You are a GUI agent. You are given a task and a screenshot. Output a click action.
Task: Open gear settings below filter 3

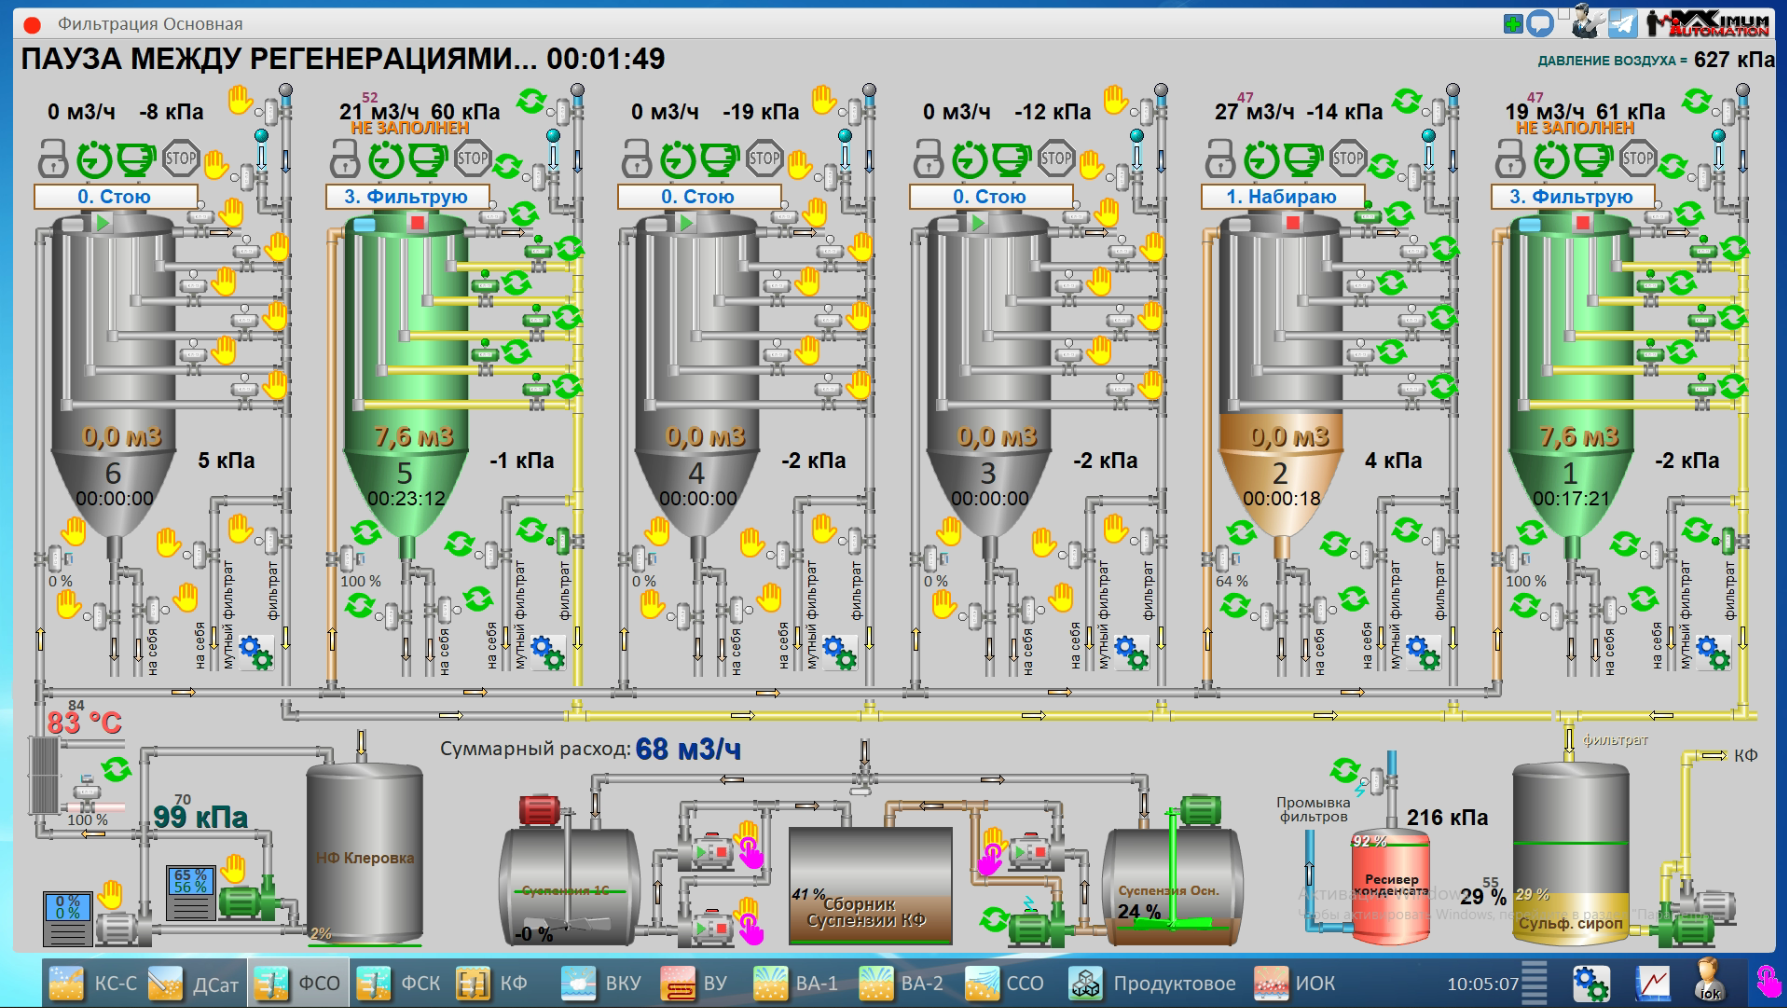pyautogui.click(x=1132, y=652)
